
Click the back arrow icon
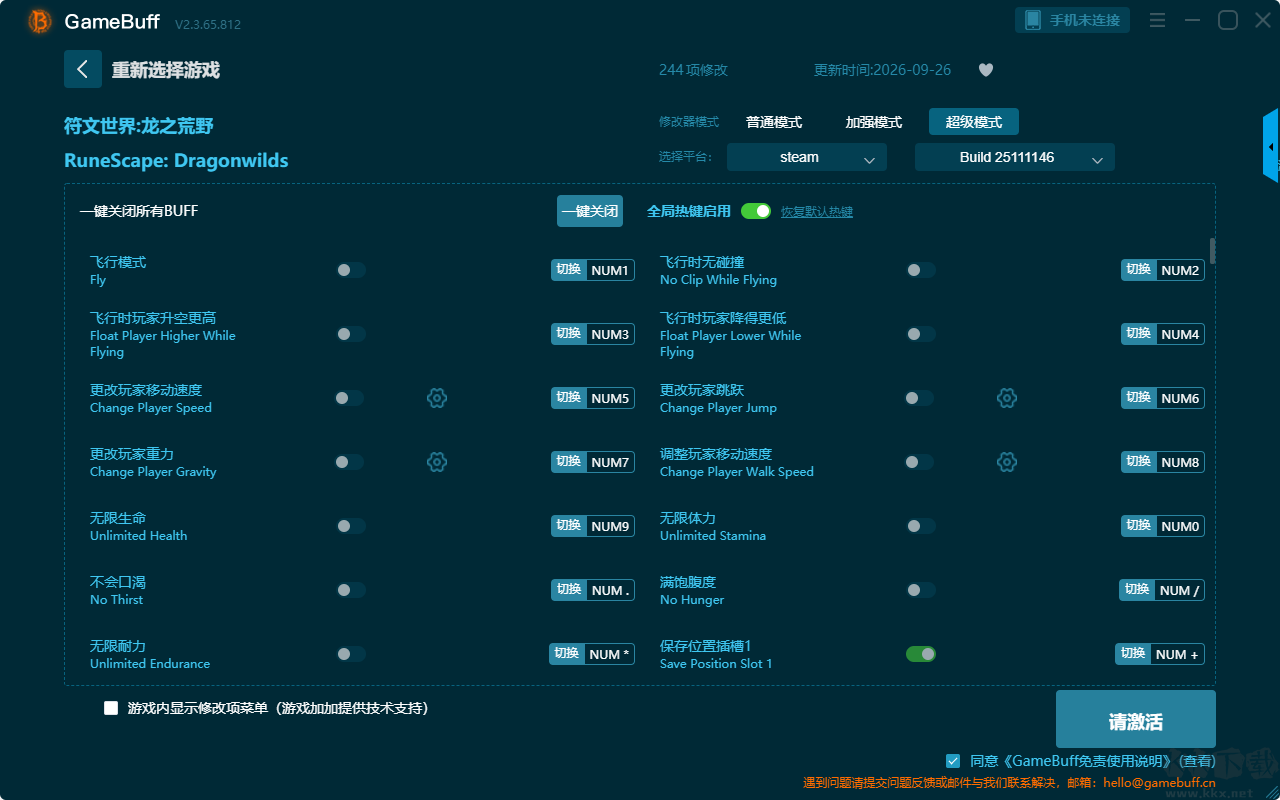click(x=83, y=69)
